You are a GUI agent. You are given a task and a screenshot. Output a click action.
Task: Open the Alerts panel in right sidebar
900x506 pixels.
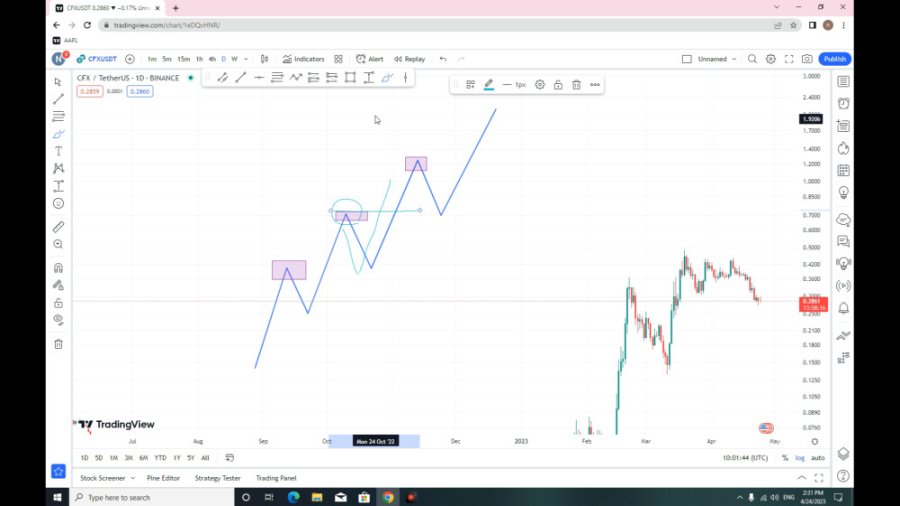click(x=844, y=103)
